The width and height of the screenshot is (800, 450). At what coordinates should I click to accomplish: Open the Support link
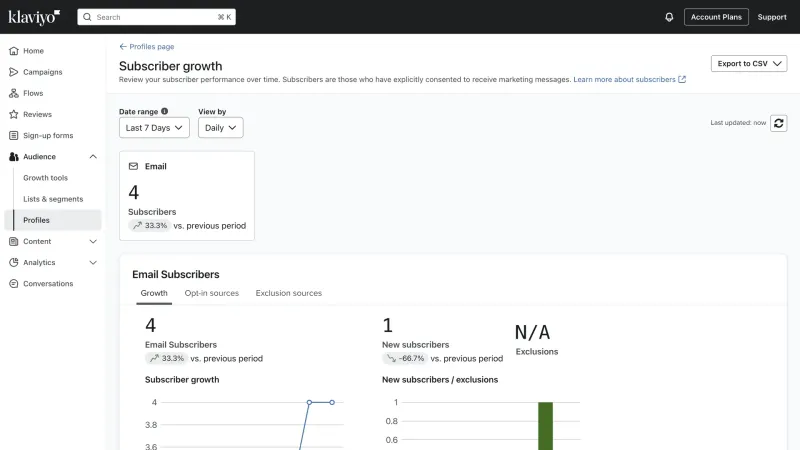(x=772, y=17)
